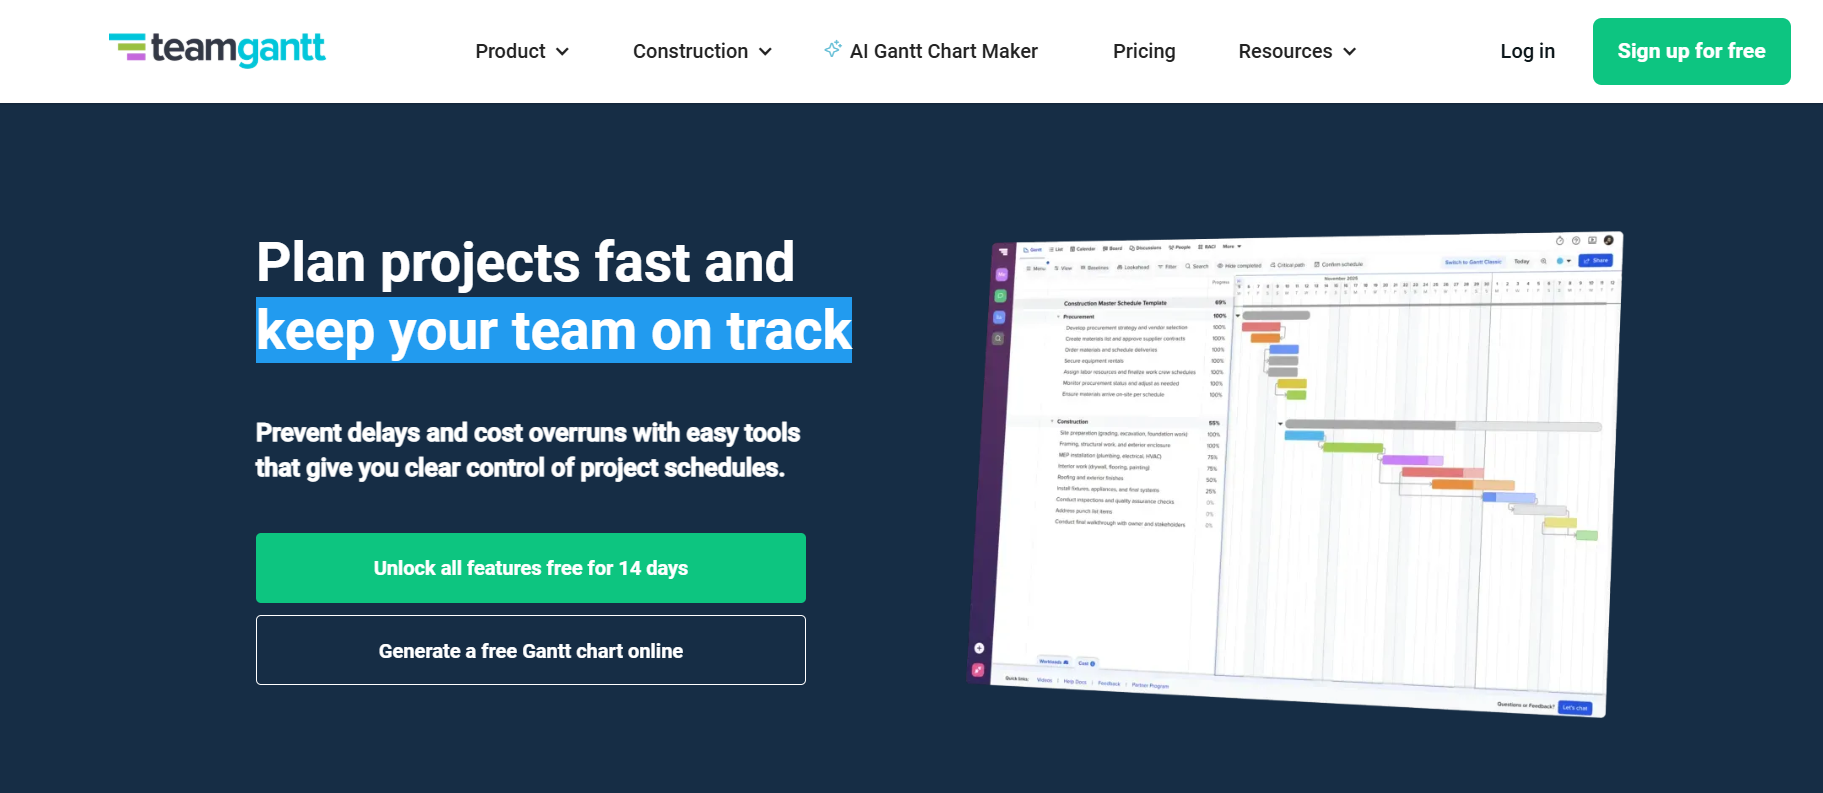
Task: Click the Gantt chart app preview image
Action: pos(1295,474)
